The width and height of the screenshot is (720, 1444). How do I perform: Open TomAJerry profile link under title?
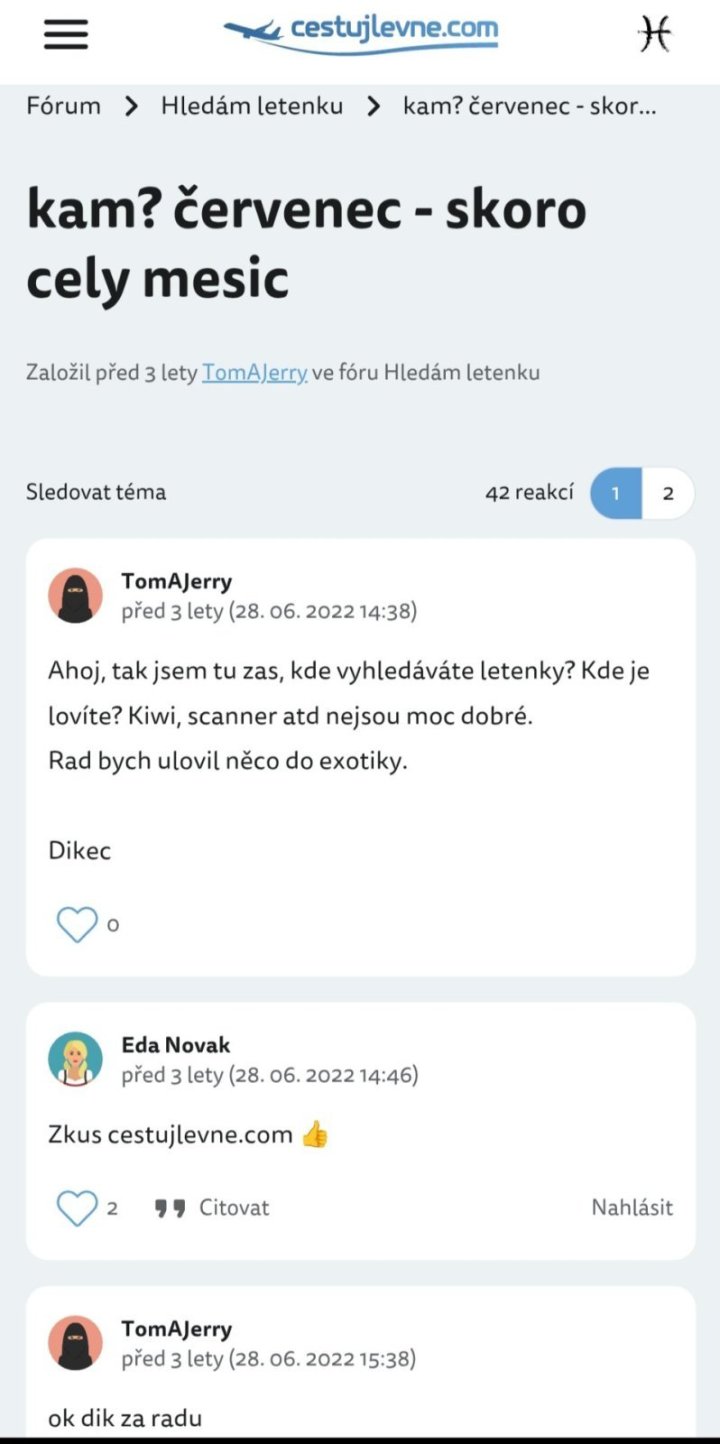click(254, 373)
